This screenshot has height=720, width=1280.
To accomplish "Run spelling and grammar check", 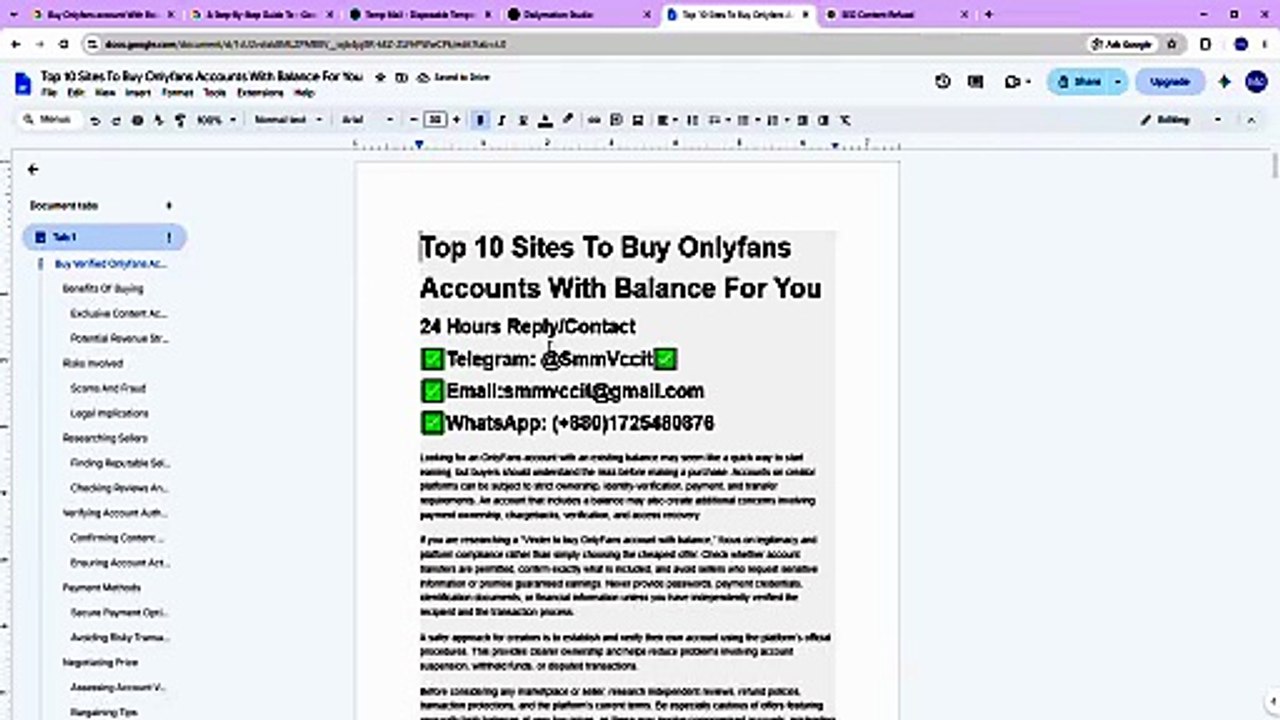I will 159,120.
